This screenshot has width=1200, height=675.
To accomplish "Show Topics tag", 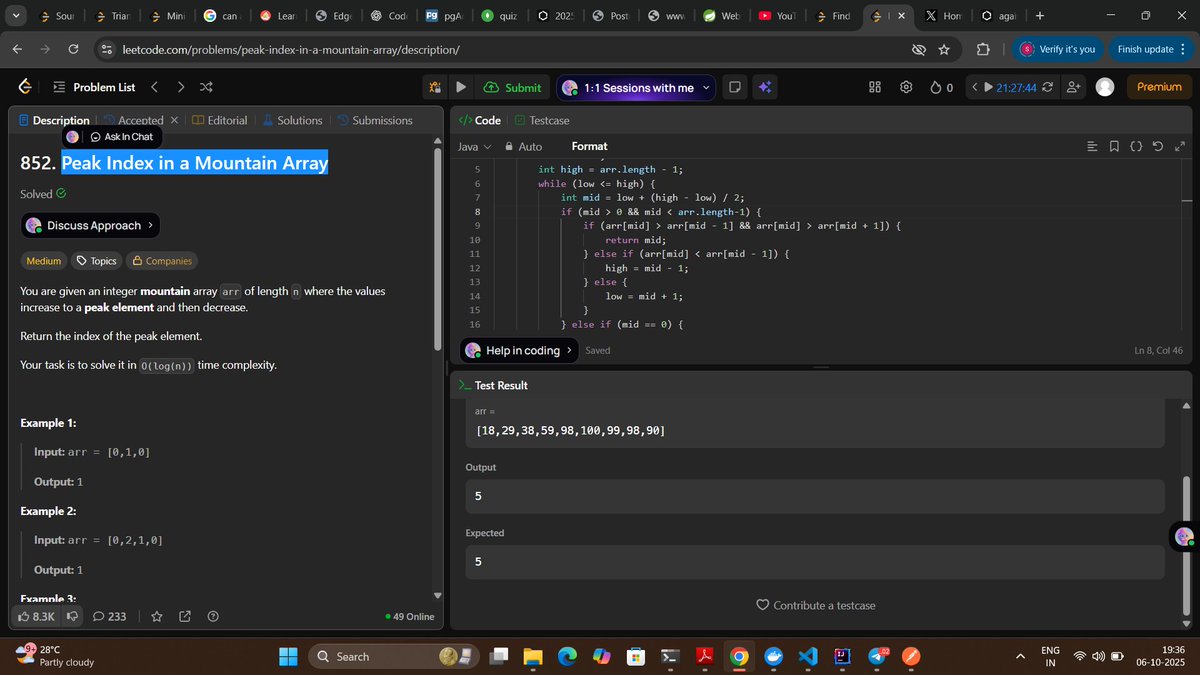I will tap(96, 261).
